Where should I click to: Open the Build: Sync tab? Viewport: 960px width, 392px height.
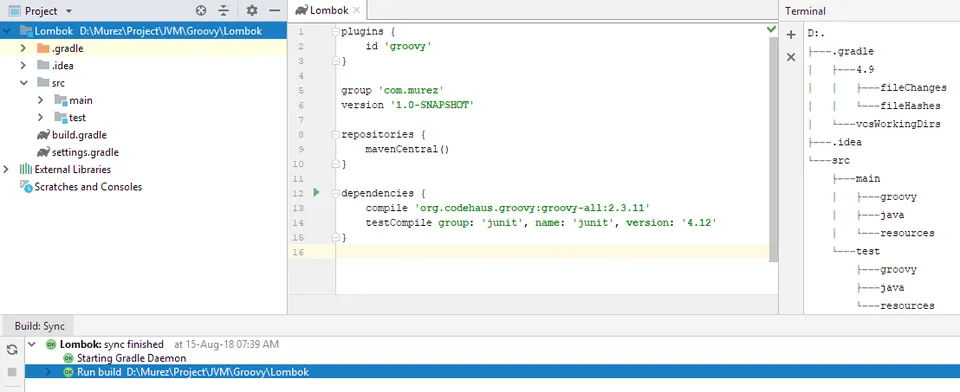[40, 326]
